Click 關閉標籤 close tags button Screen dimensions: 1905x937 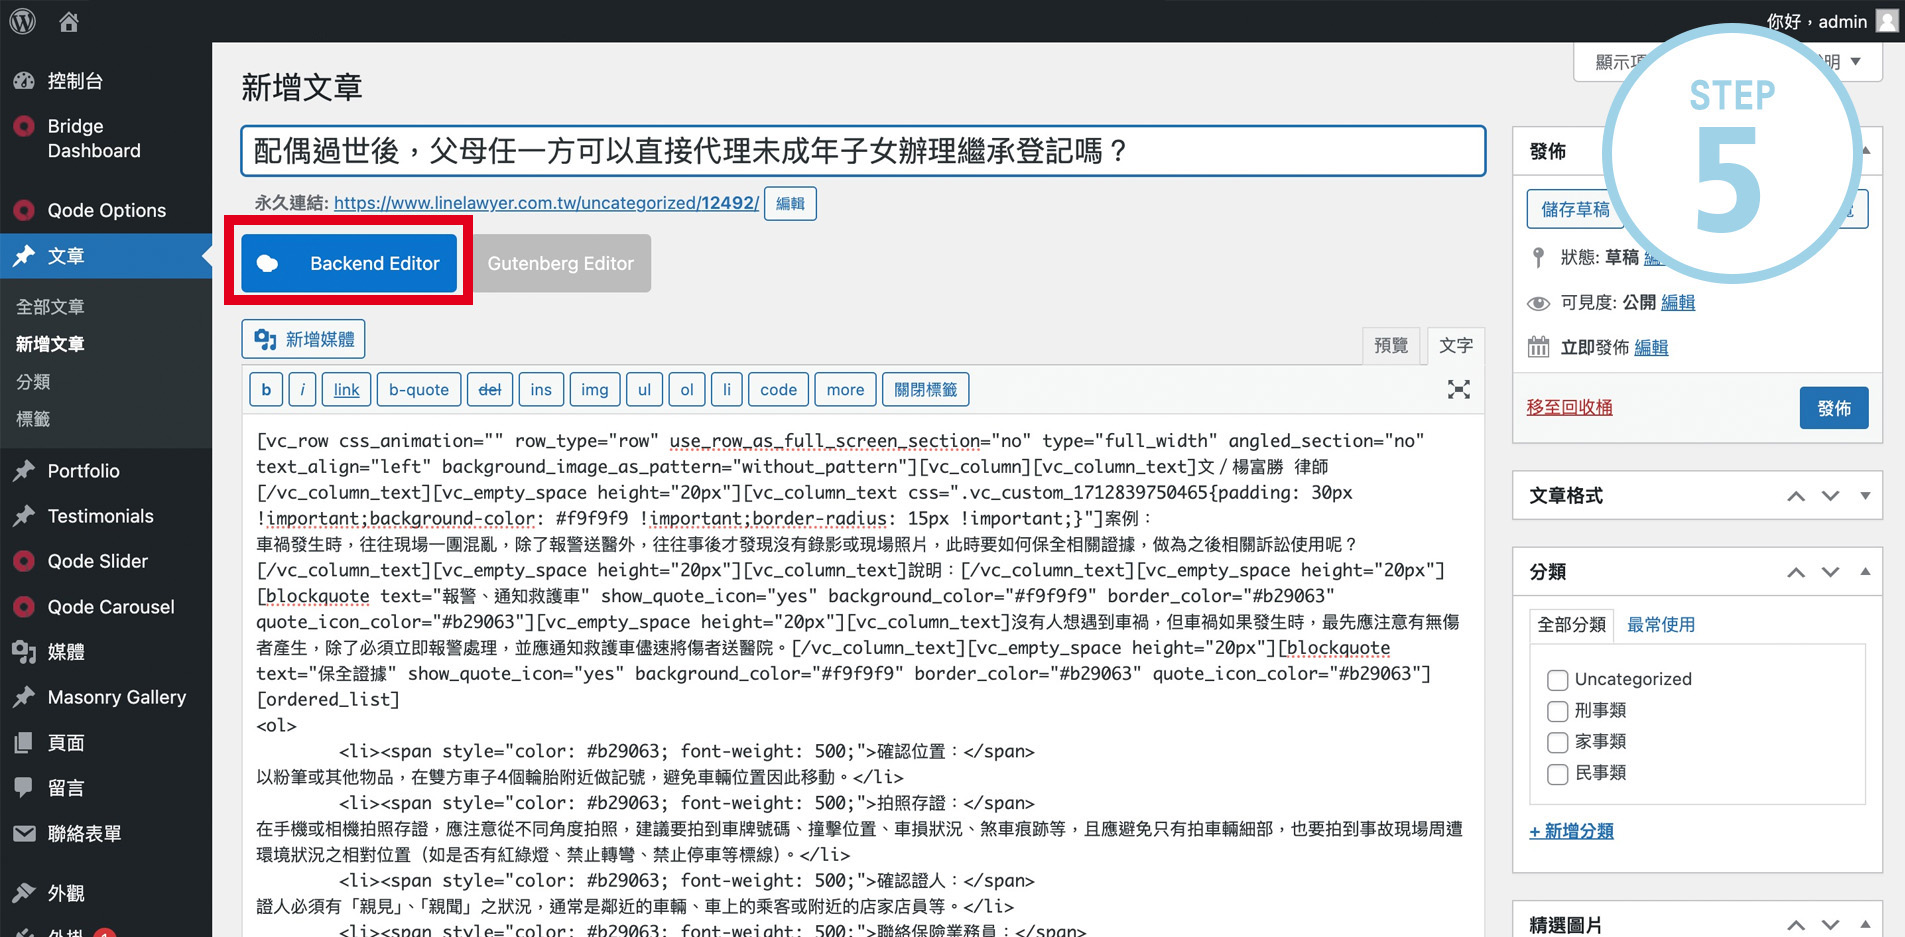click(925, 390)
